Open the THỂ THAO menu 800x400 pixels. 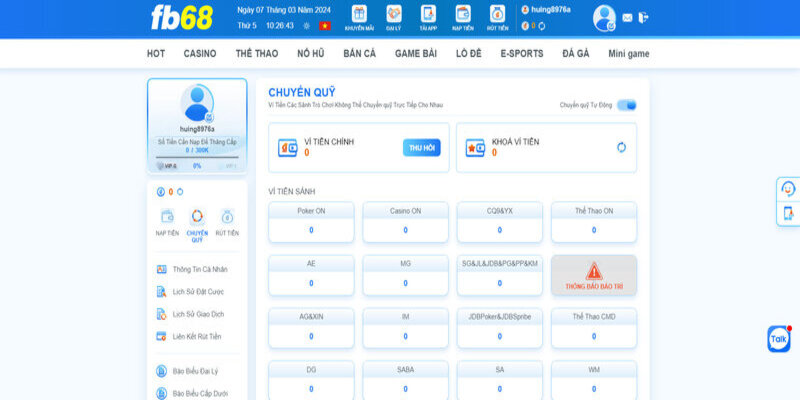click(x=257, y=54)
